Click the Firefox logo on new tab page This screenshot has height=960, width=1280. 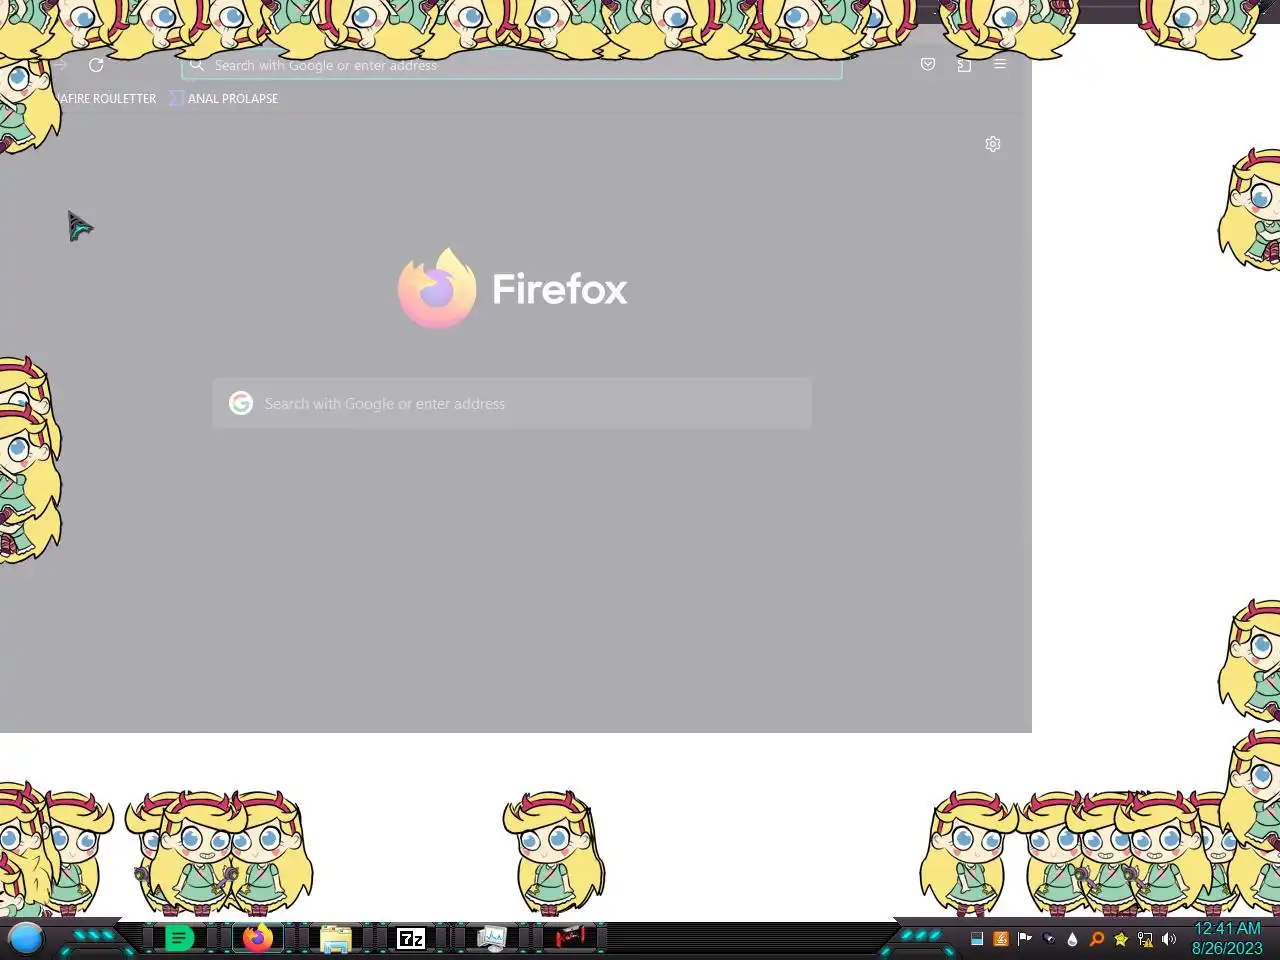coord(437,288)
